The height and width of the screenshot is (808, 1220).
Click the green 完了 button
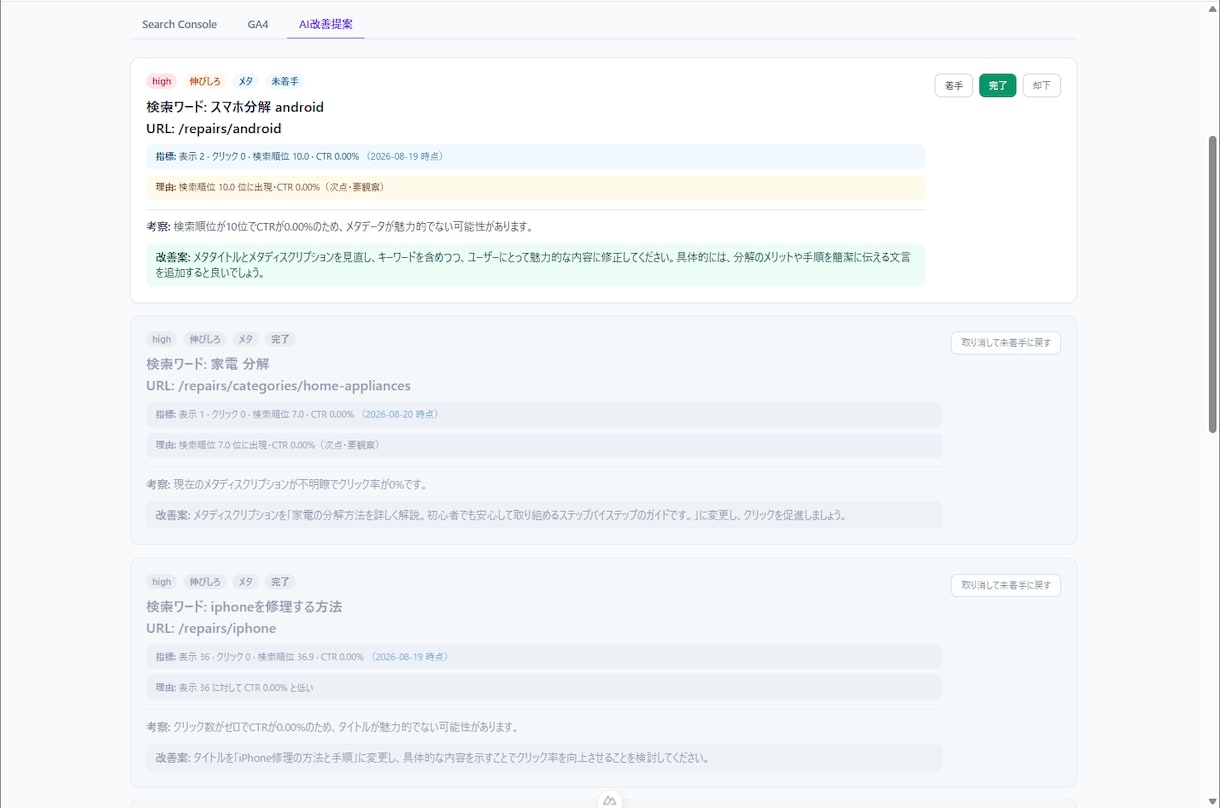pyautogui.click(x=998, y=86)
